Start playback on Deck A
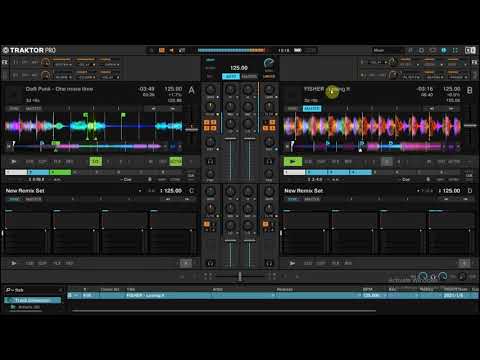480x360 pixels. point(14,162)
